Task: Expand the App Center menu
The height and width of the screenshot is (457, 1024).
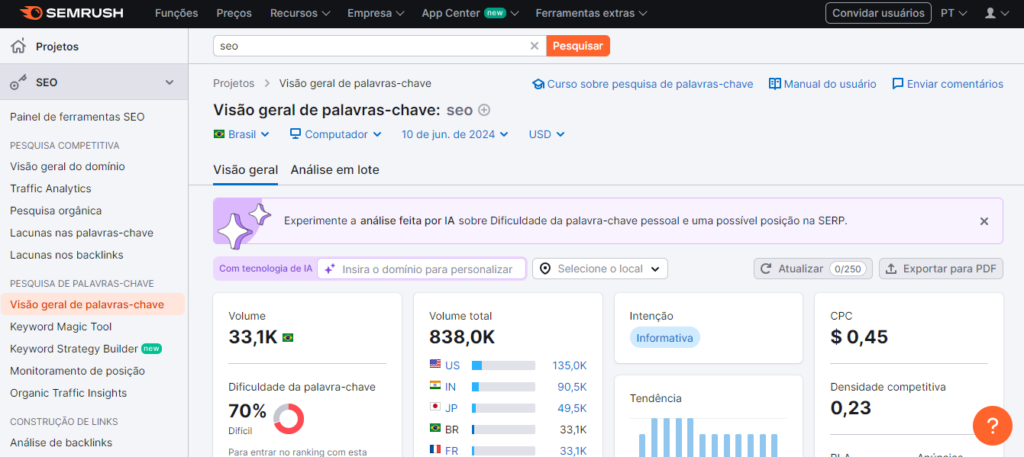Action: [470, 13]
